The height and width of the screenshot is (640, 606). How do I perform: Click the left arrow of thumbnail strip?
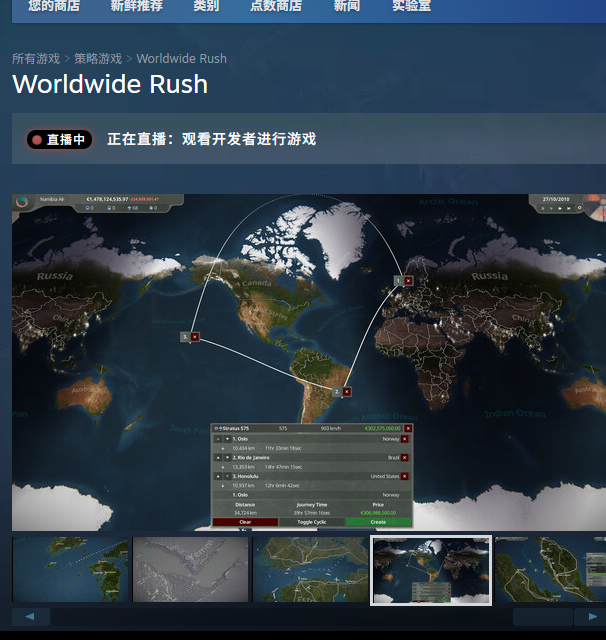pyautogui.click(x=31, y=617)
